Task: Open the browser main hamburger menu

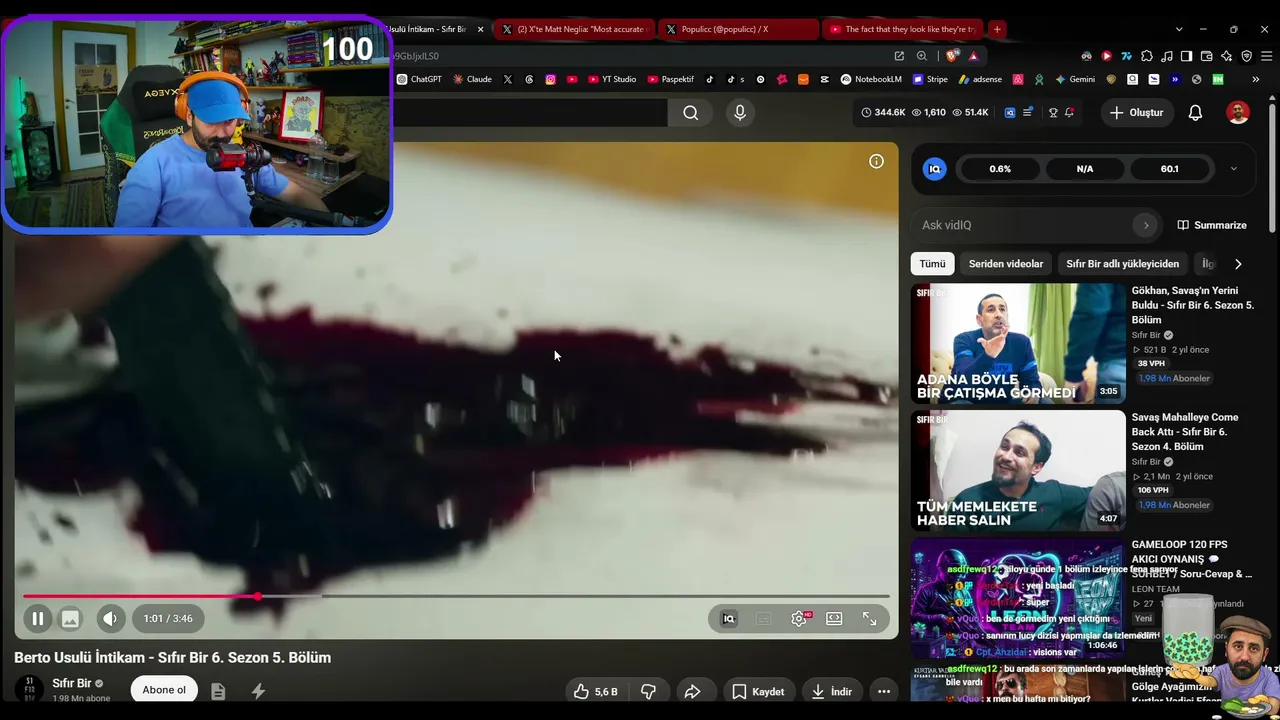Action: coord(1267,56)
